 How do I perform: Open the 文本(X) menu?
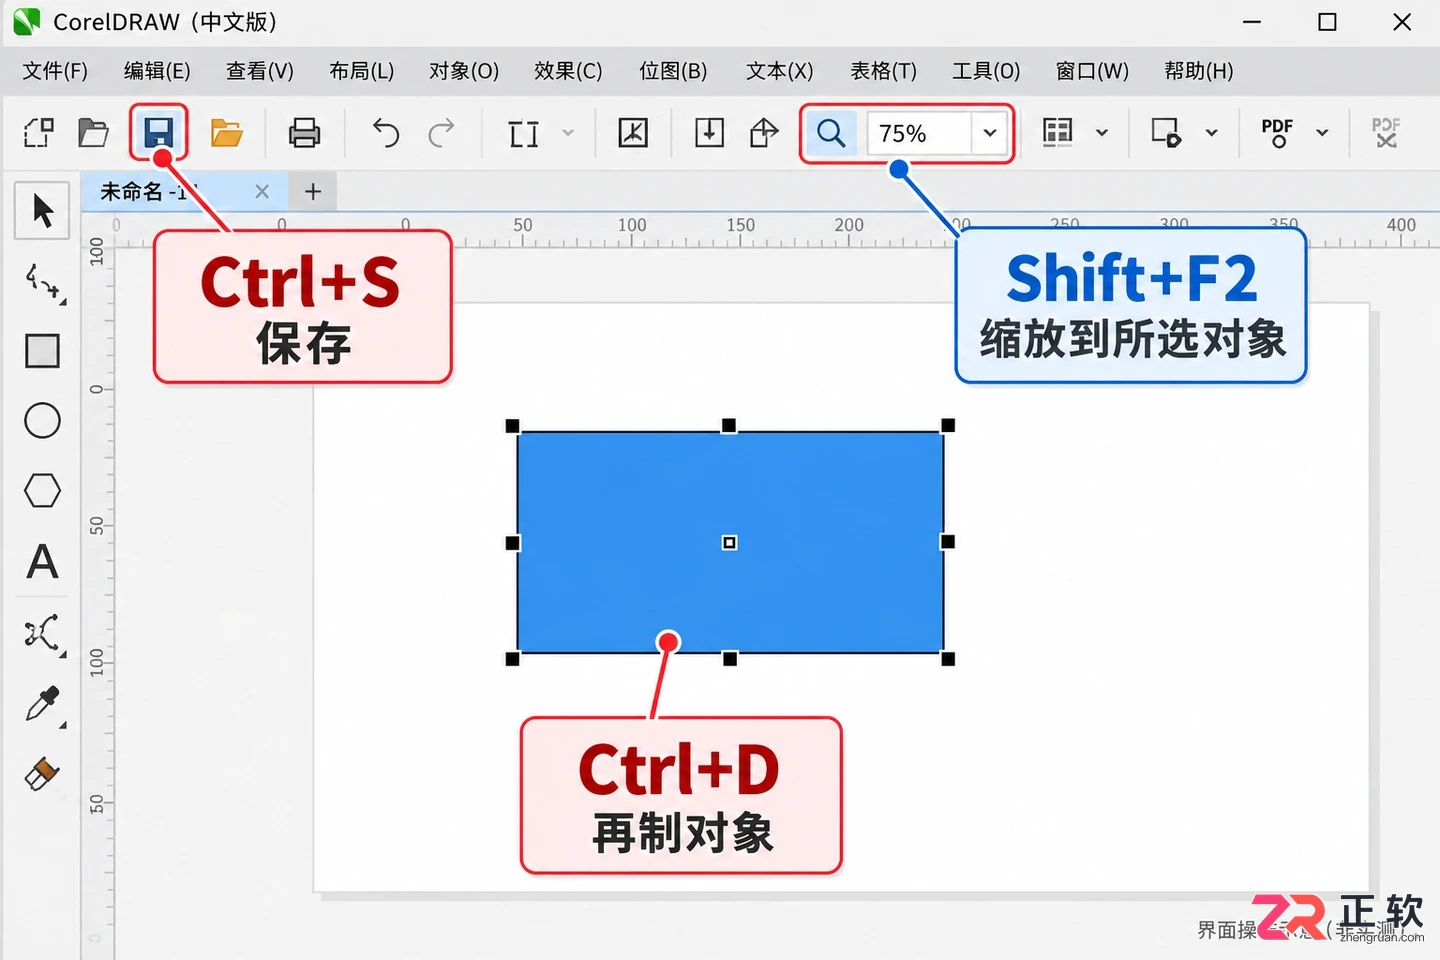point(780,71)
